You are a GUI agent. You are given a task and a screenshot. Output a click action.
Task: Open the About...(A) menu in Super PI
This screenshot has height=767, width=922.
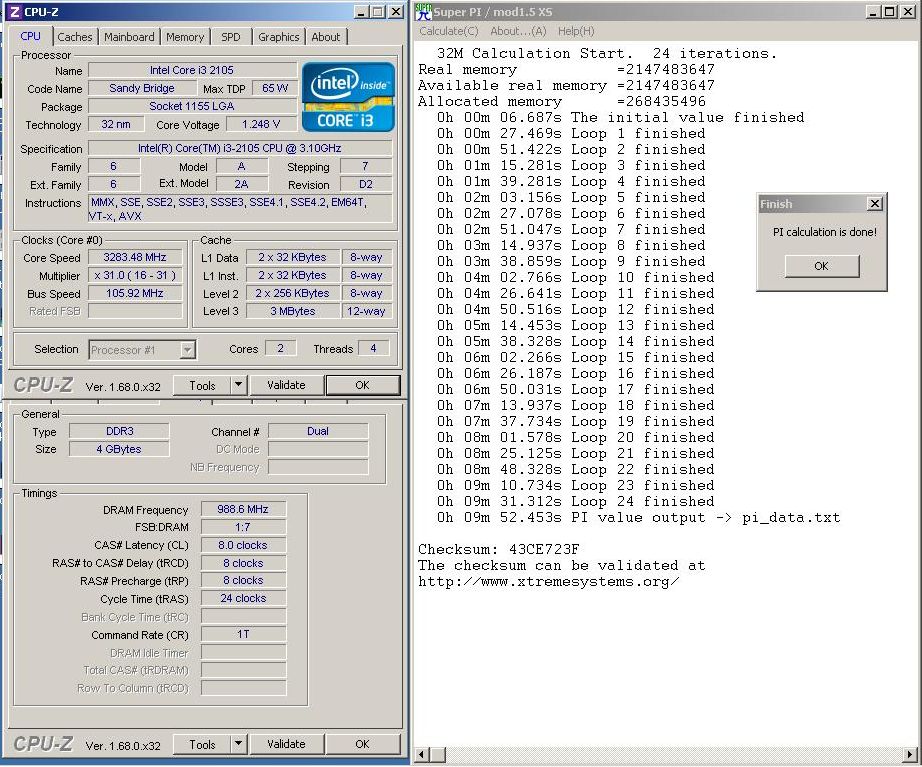point(518,31)
